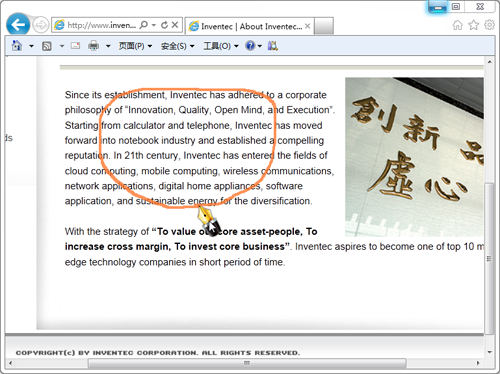Screen dimensions: 500x374
Task: Click the Chinese calligraphy wall photo
Action: (x=414, y=157)
